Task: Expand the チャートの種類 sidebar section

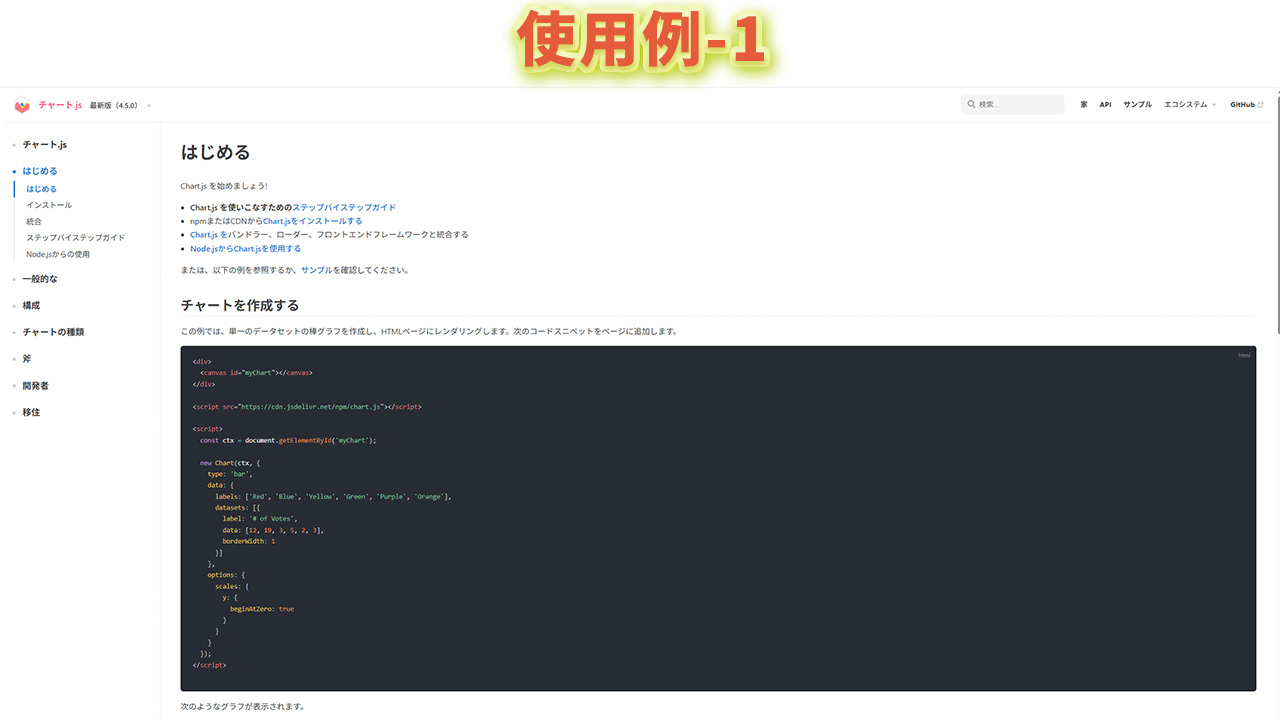Action: coord(53,332)
